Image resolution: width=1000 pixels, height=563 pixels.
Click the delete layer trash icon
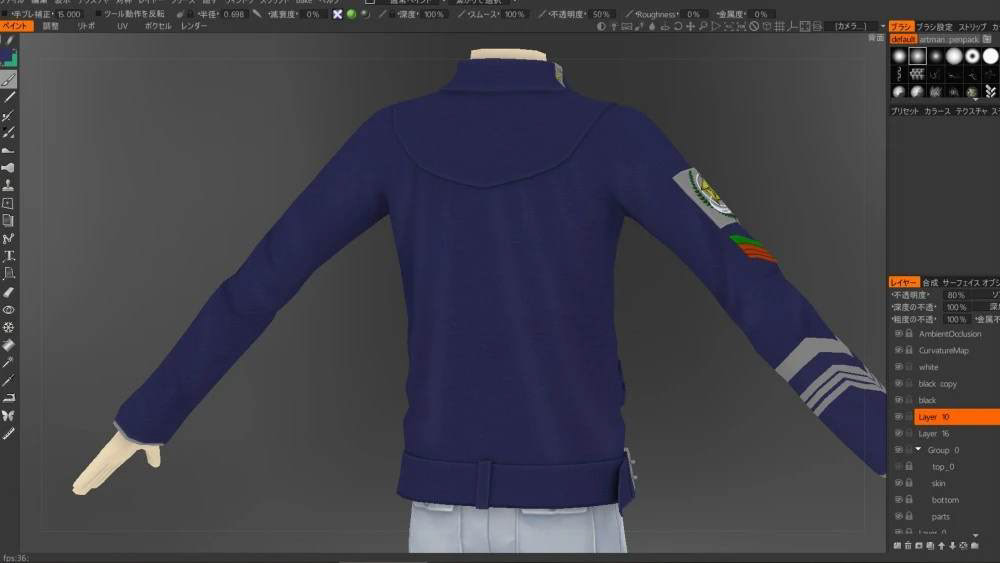[x=908, y=546]
